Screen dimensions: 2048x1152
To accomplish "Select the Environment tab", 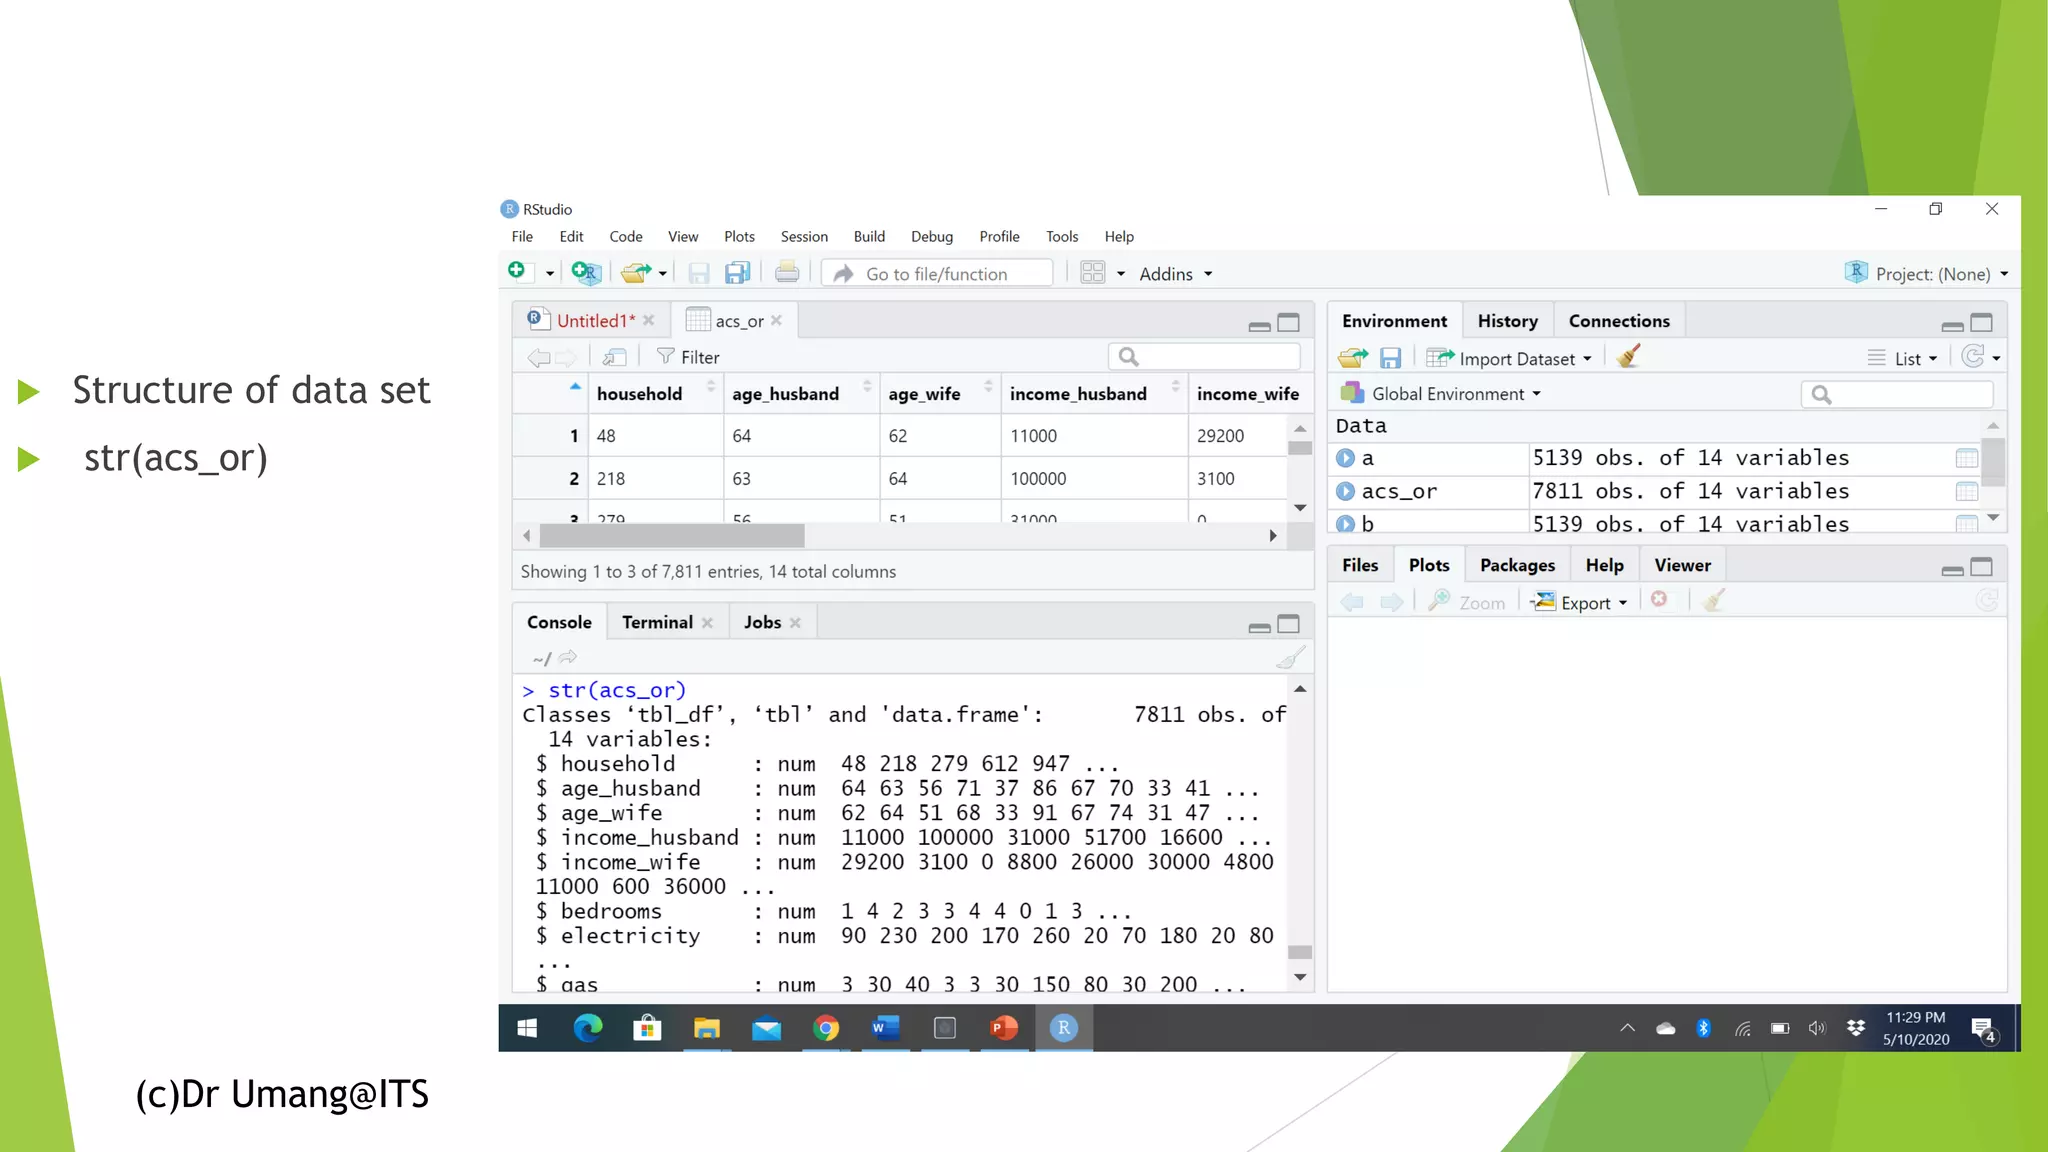I will 1394,321.
